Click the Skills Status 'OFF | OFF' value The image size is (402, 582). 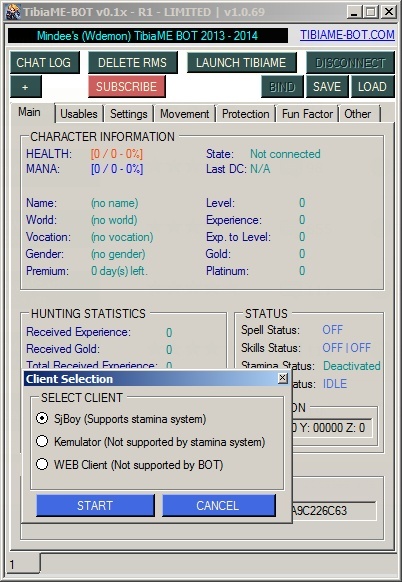(347, 347)
